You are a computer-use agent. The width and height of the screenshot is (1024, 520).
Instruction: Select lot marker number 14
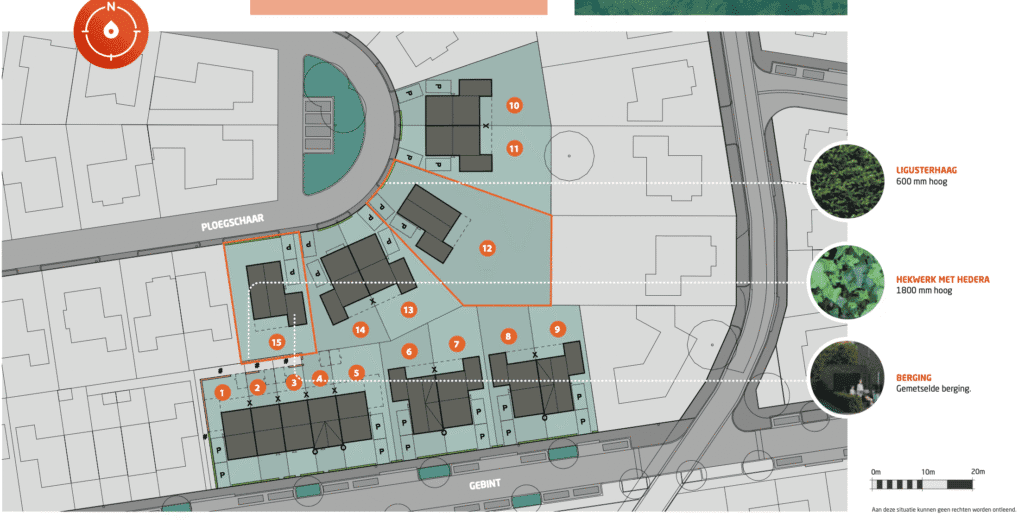(x=360, y=329)
